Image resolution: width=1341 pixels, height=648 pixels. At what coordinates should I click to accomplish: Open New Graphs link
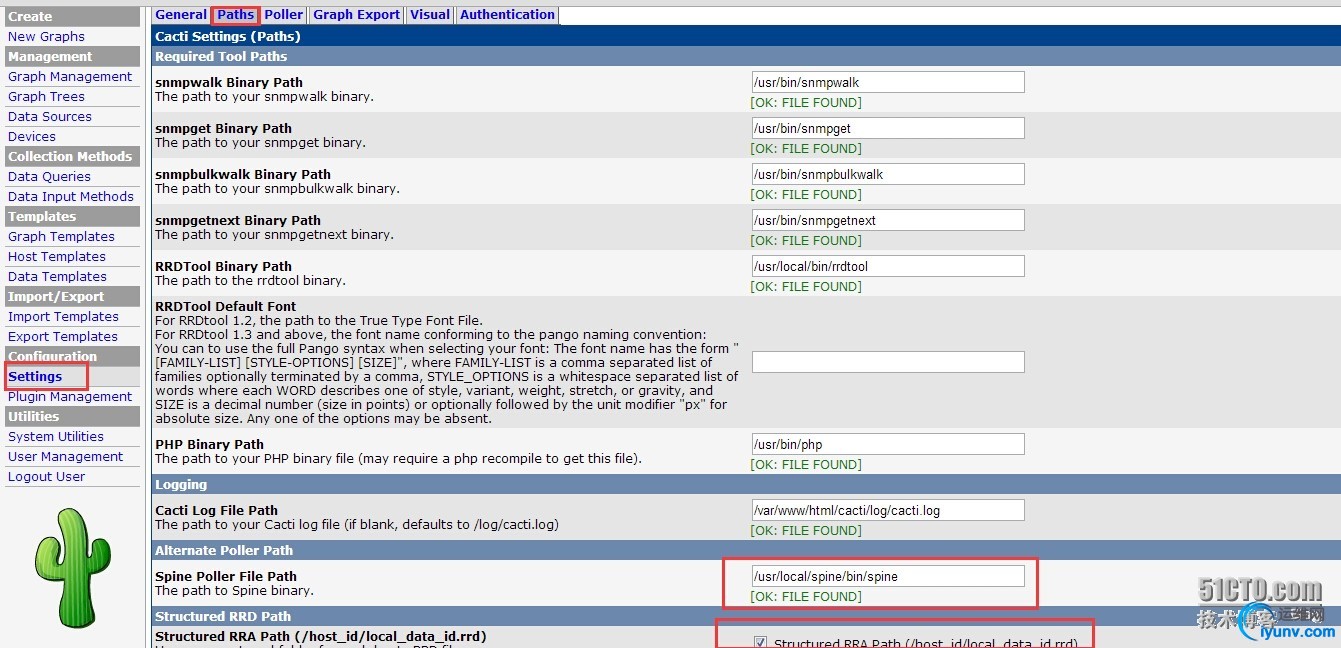point(46,36)
